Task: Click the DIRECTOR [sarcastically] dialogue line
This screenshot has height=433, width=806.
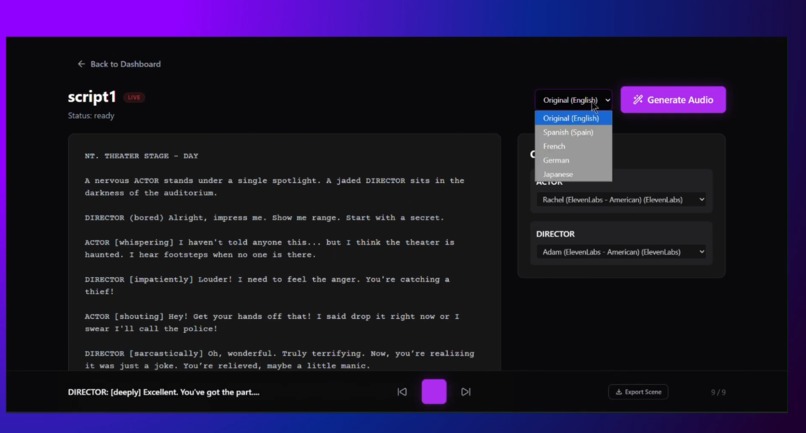Action: point(279,359)
